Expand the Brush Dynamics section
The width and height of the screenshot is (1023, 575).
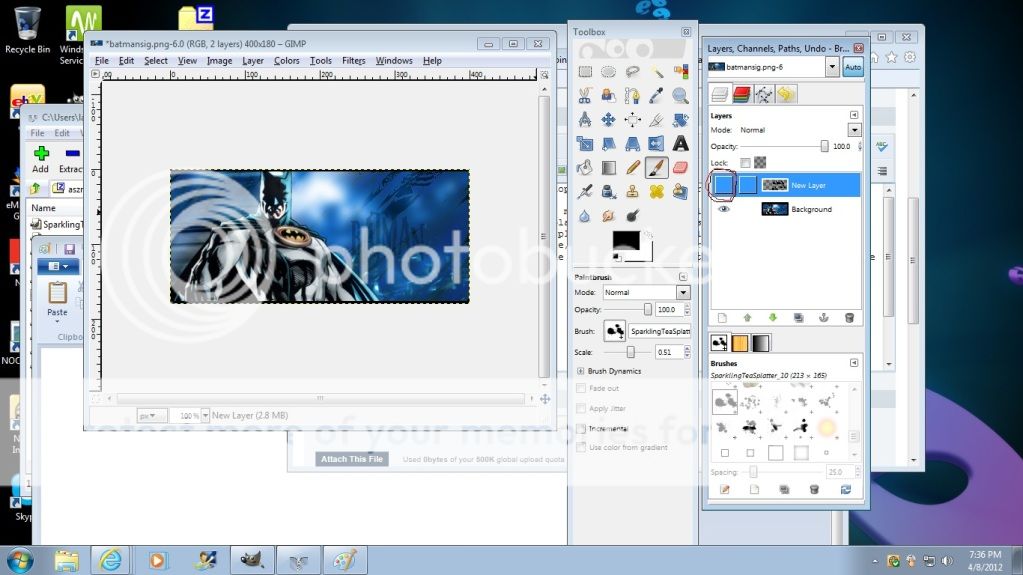click(x=580, y=371)
